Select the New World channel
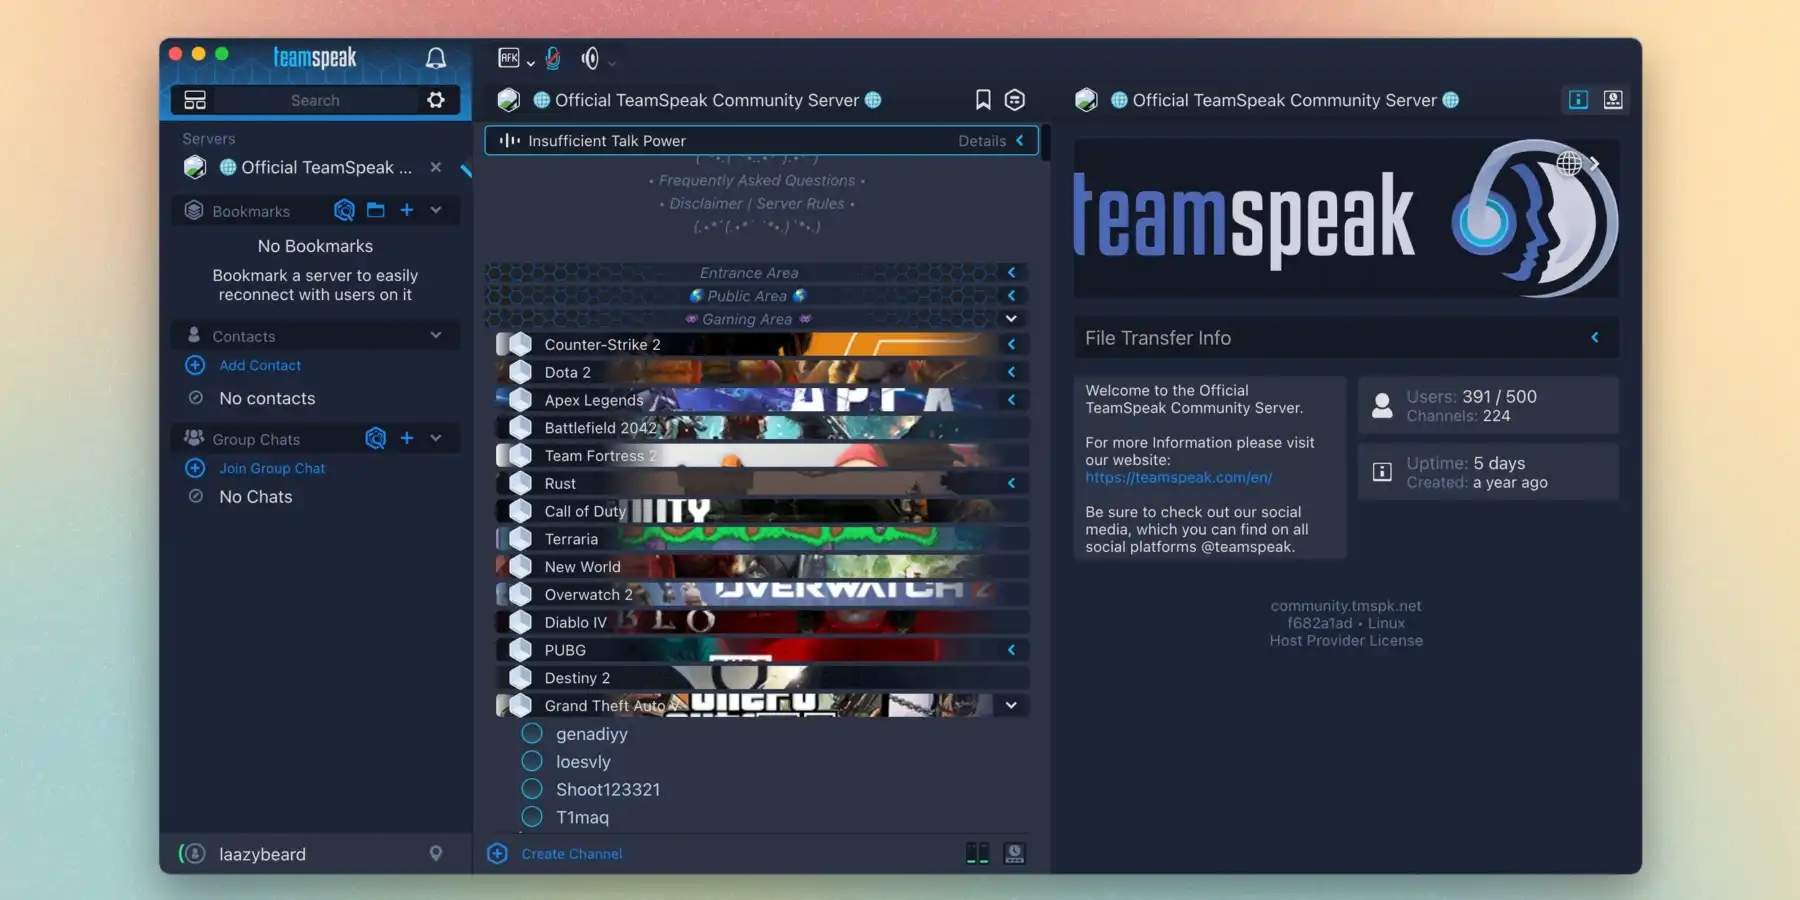The width and height of the screenshot is (1800, 900). pos(762,567)
